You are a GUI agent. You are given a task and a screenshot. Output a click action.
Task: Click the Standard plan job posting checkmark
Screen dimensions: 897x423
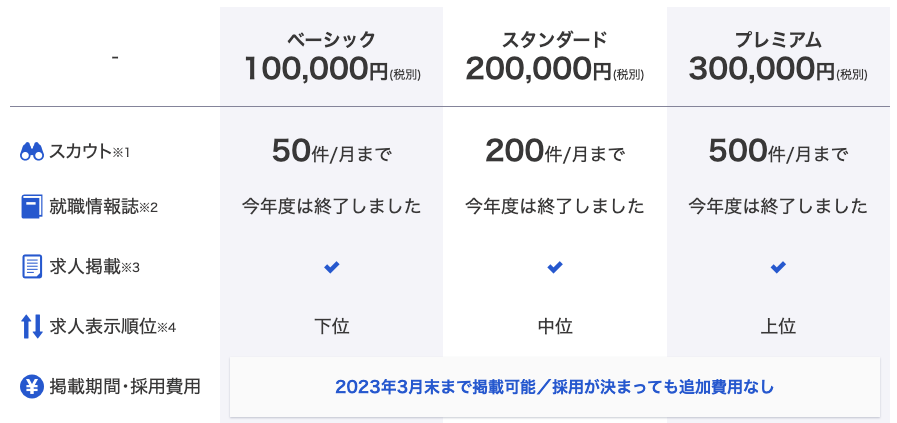click(x=555, y=267)
